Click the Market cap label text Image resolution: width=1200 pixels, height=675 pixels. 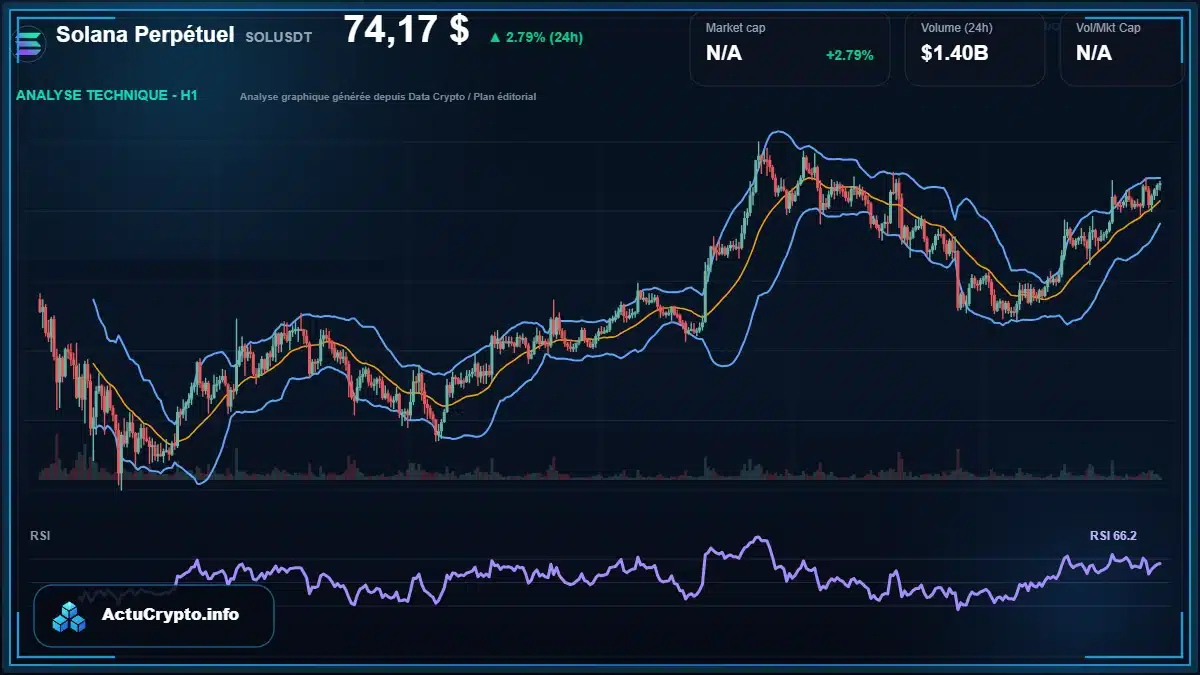click(x=735, y=28)
